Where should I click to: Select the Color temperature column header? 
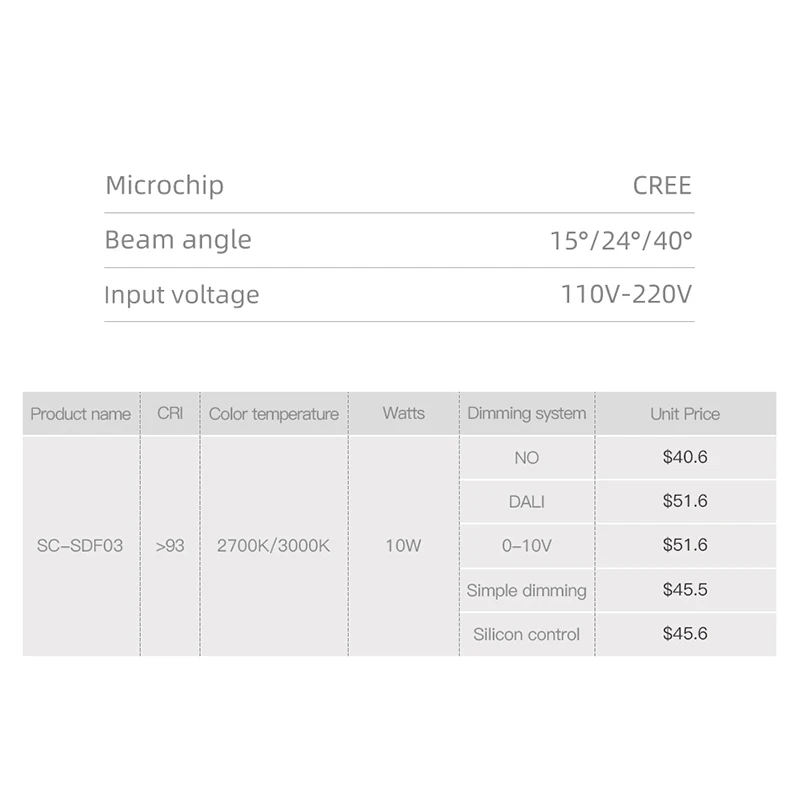tap(273, 414)
